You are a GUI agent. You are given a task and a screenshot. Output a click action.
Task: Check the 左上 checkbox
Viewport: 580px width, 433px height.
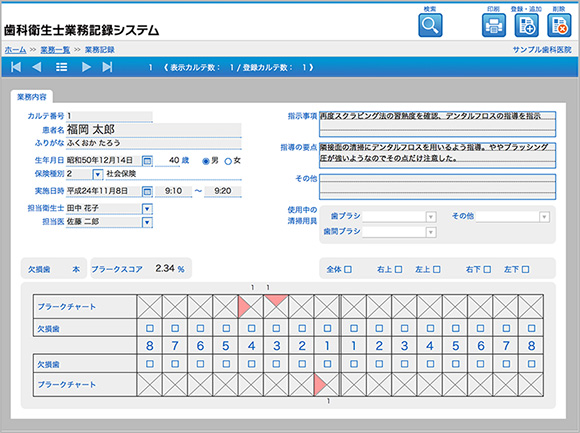[x=437, y=269]
